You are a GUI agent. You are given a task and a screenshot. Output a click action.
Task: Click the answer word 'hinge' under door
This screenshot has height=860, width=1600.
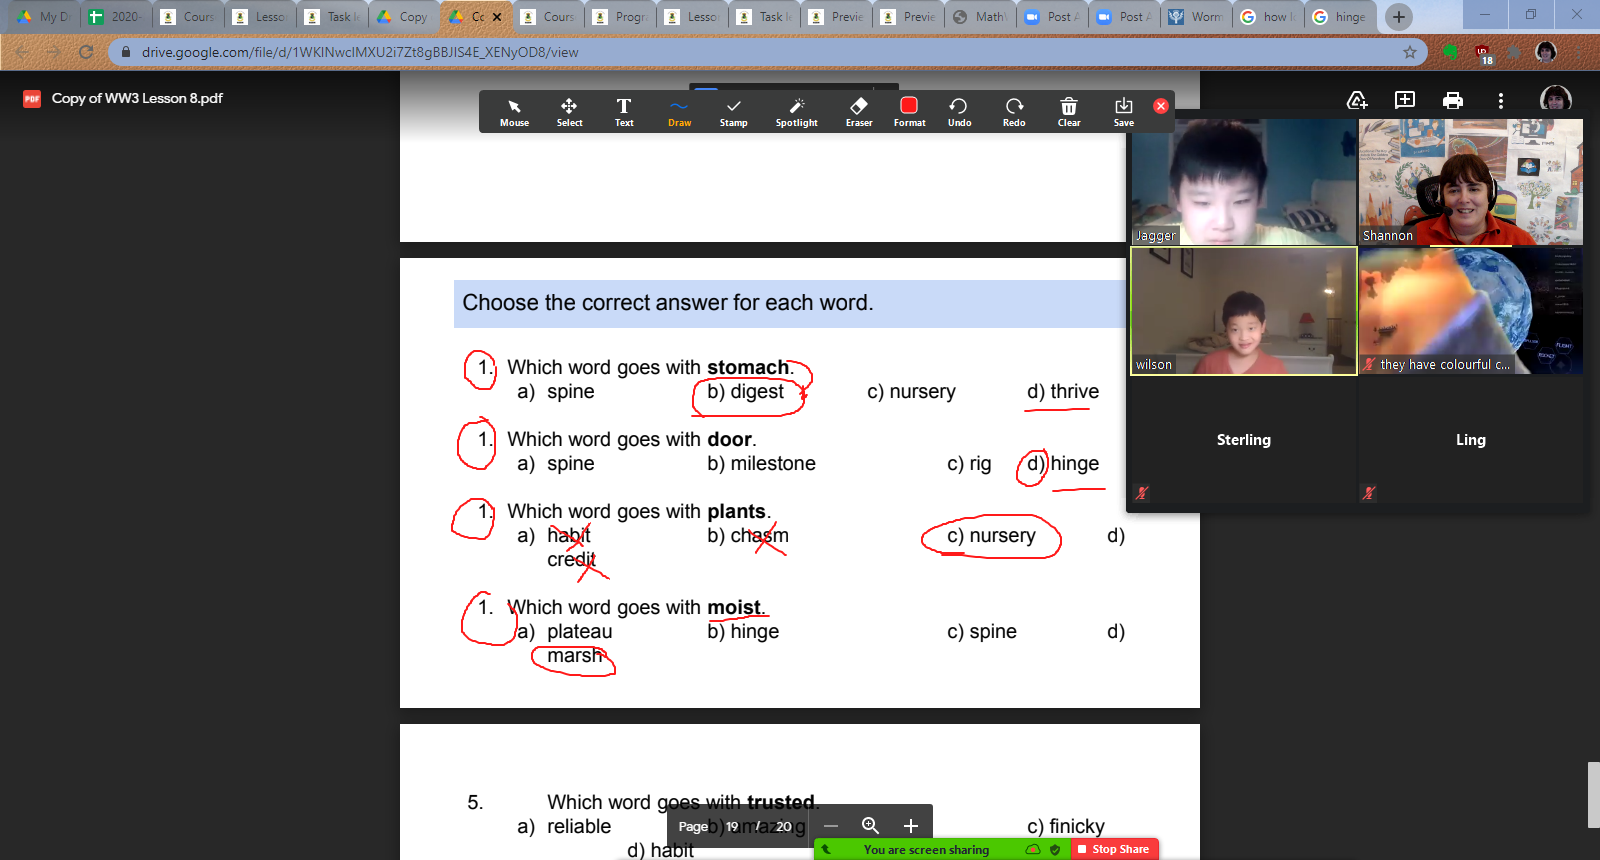1075,464
